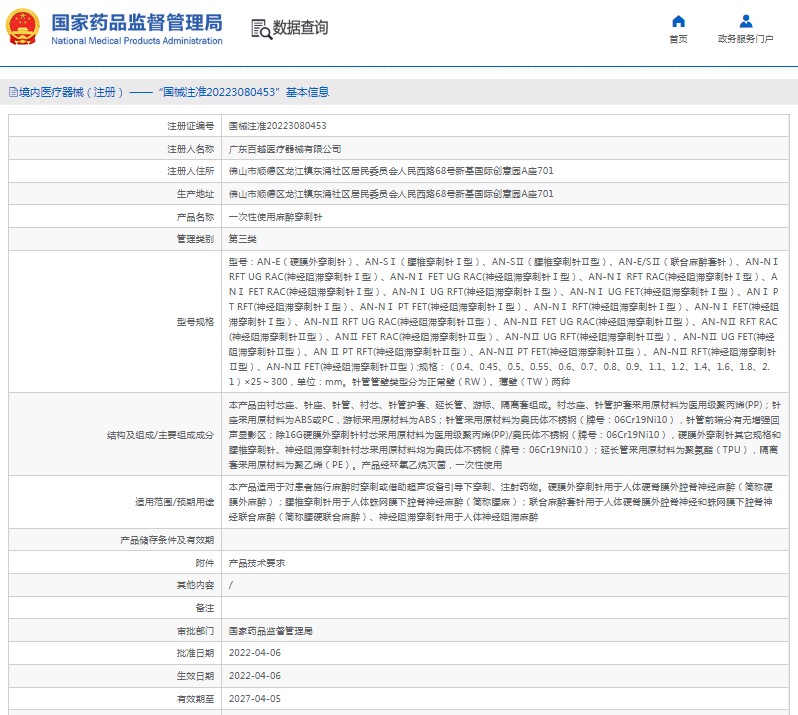
Task: Click the document icon before 境内医疗器械
Action: coord(13,92)
